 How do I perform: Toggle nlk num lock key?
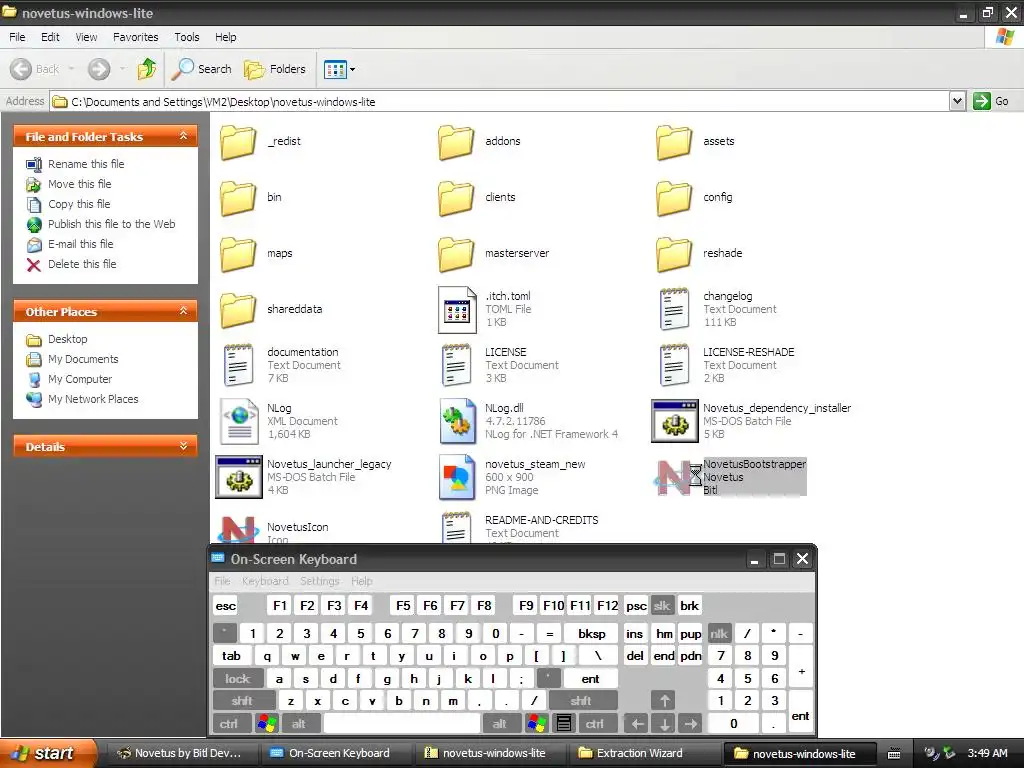click(x=720, y=633)
